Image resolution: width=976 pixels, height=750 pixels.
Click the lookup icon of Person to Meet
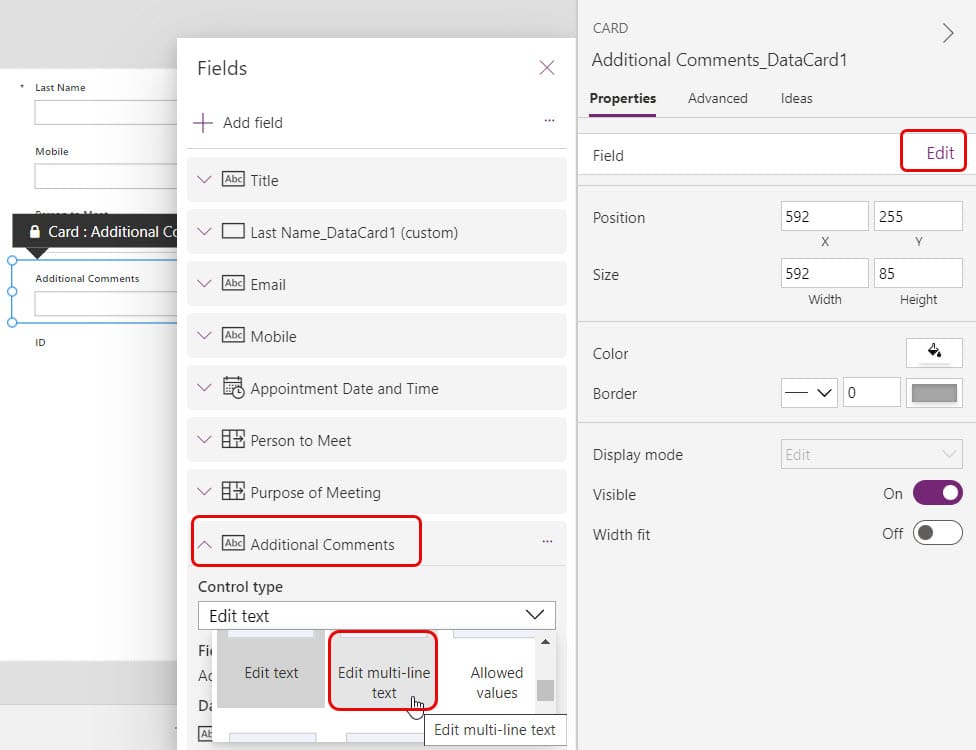233,439
